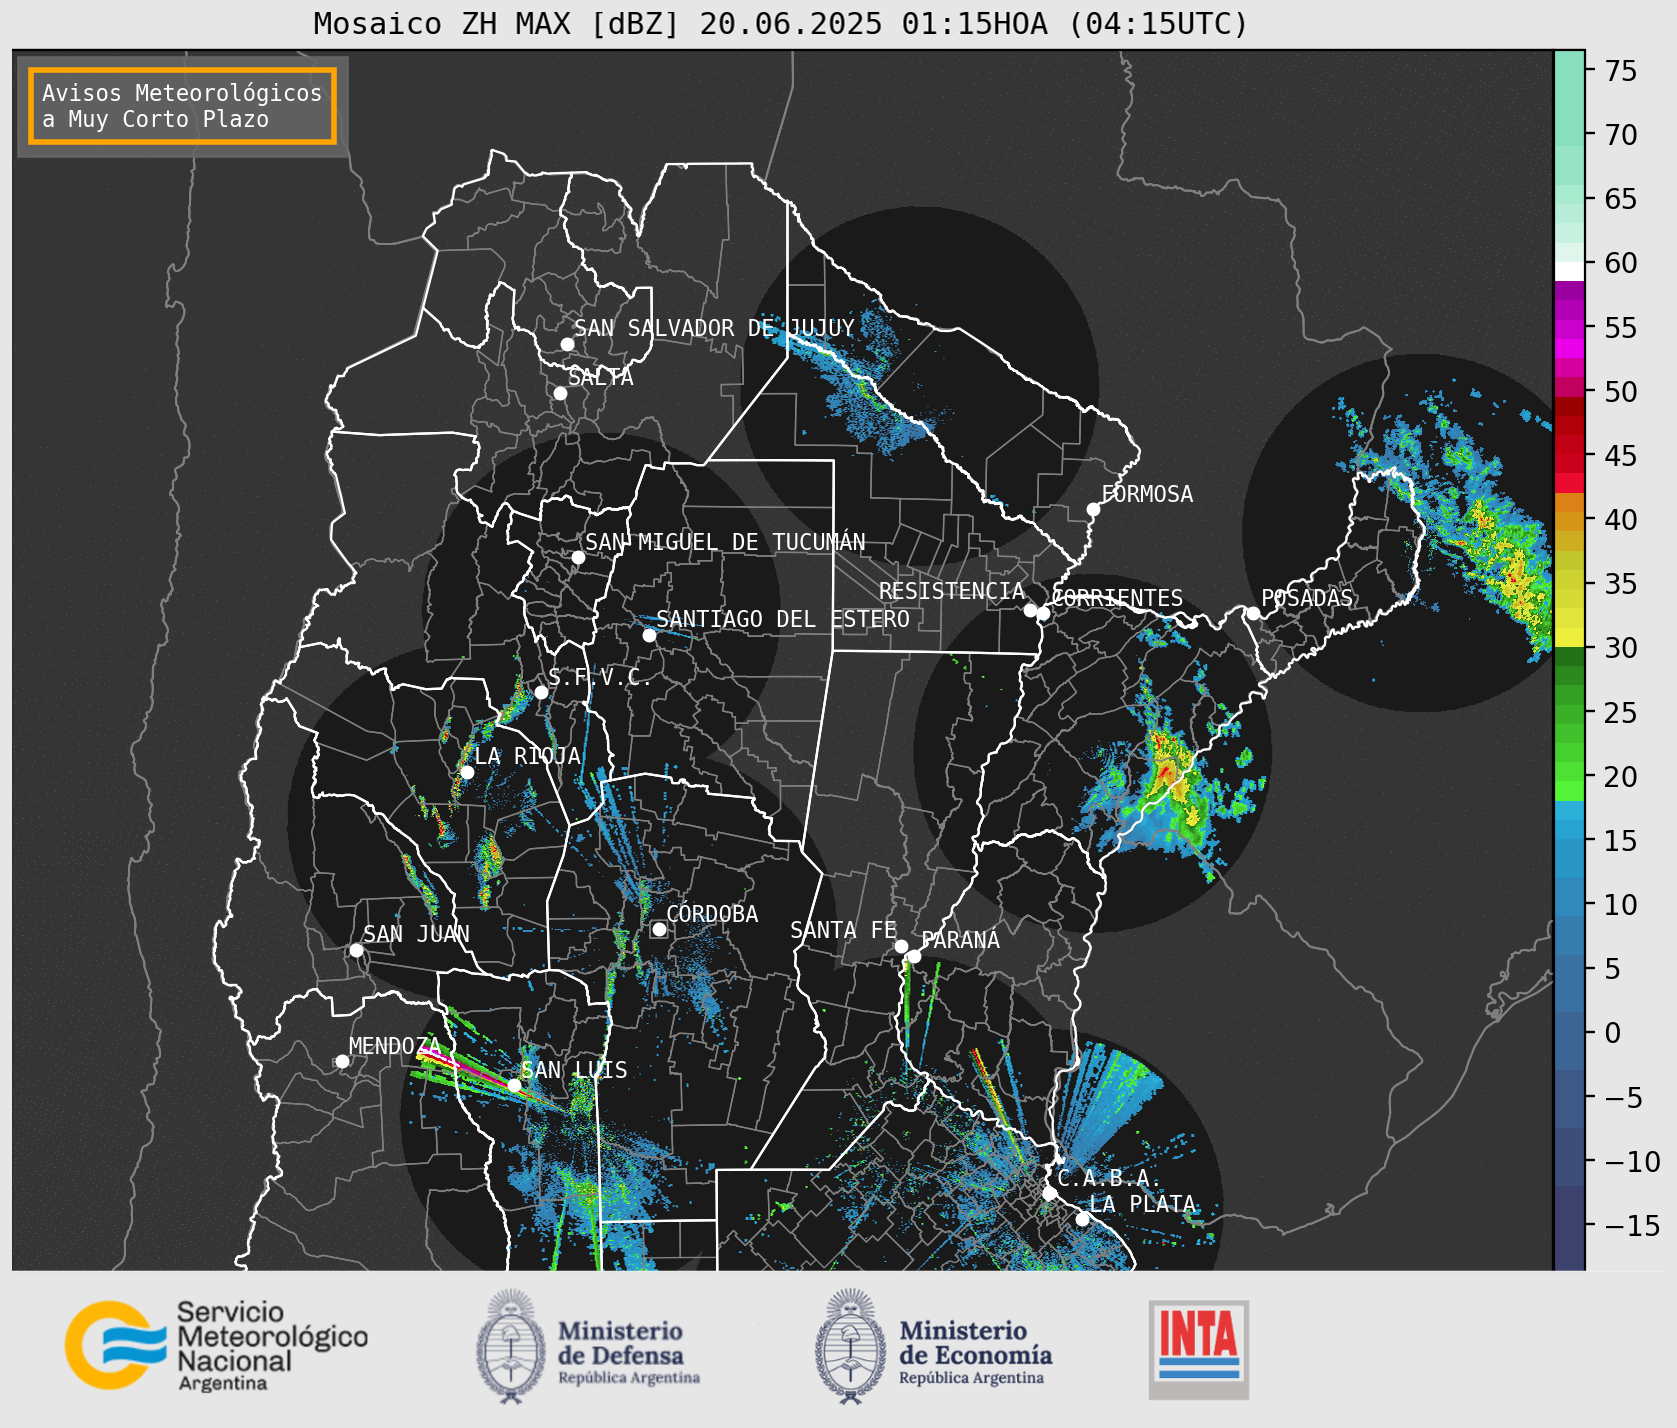Screen dimensions: 1677x1428
Task: Click the La Rioja city marker
Action: [467, 772]
